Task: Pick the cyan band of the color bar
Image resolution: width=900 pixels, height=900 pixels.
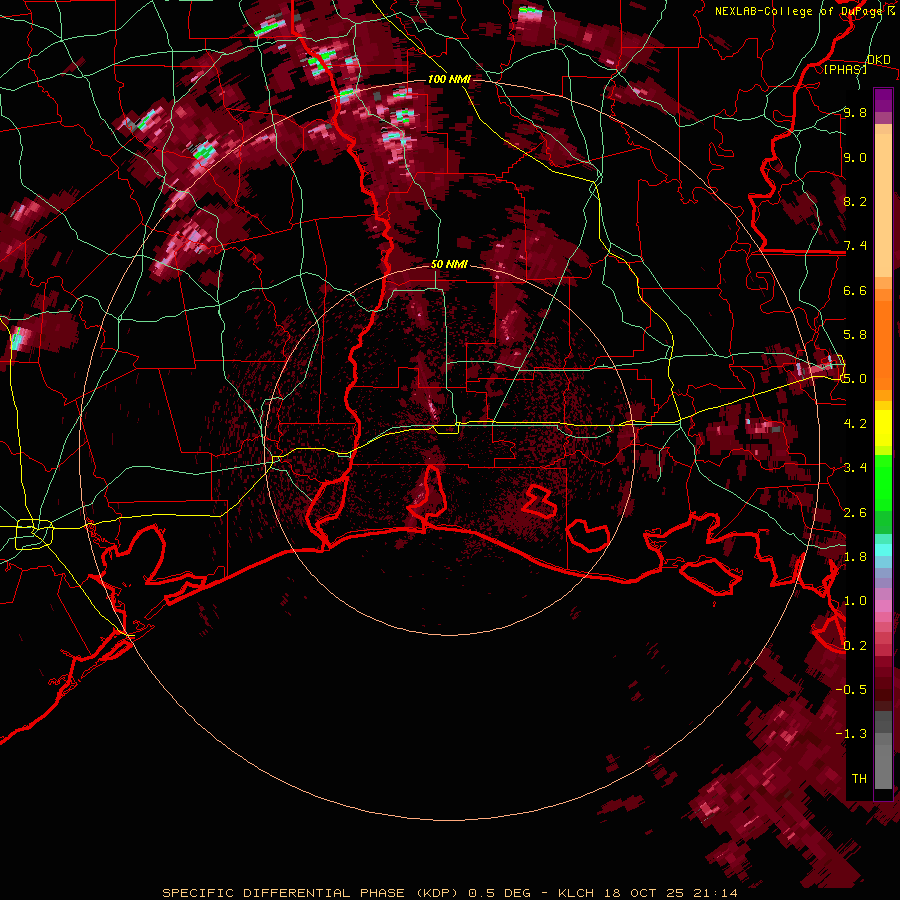Action: coord(883,549)
